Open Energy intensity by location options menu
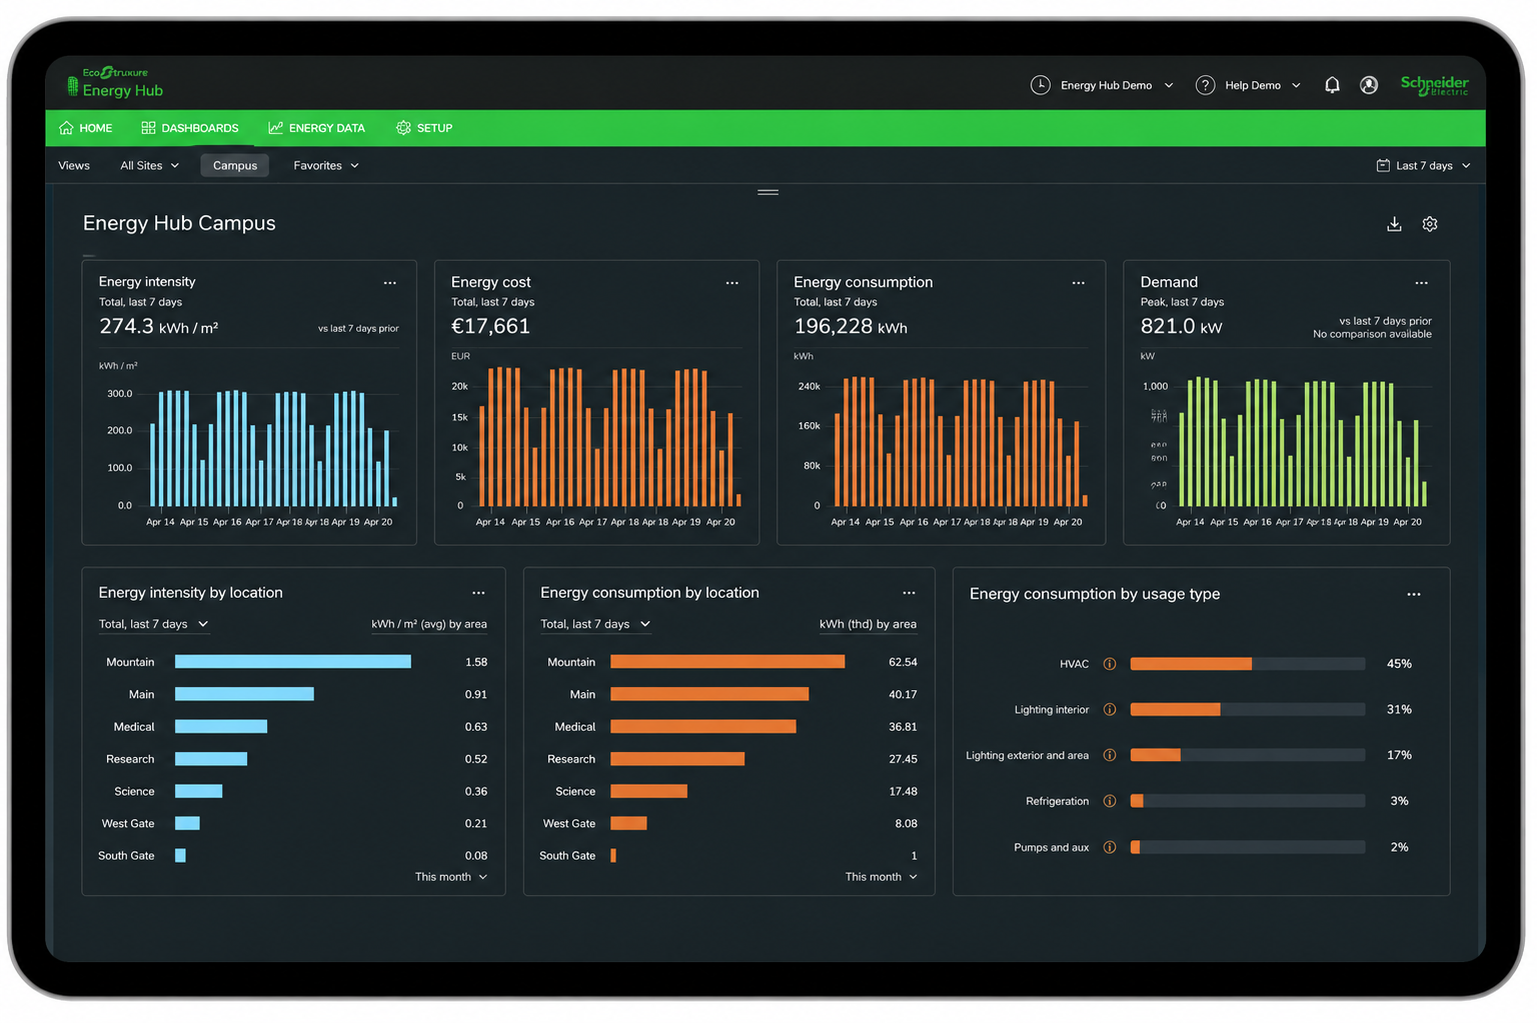1537x1023 pixels. tap(478, 593)
